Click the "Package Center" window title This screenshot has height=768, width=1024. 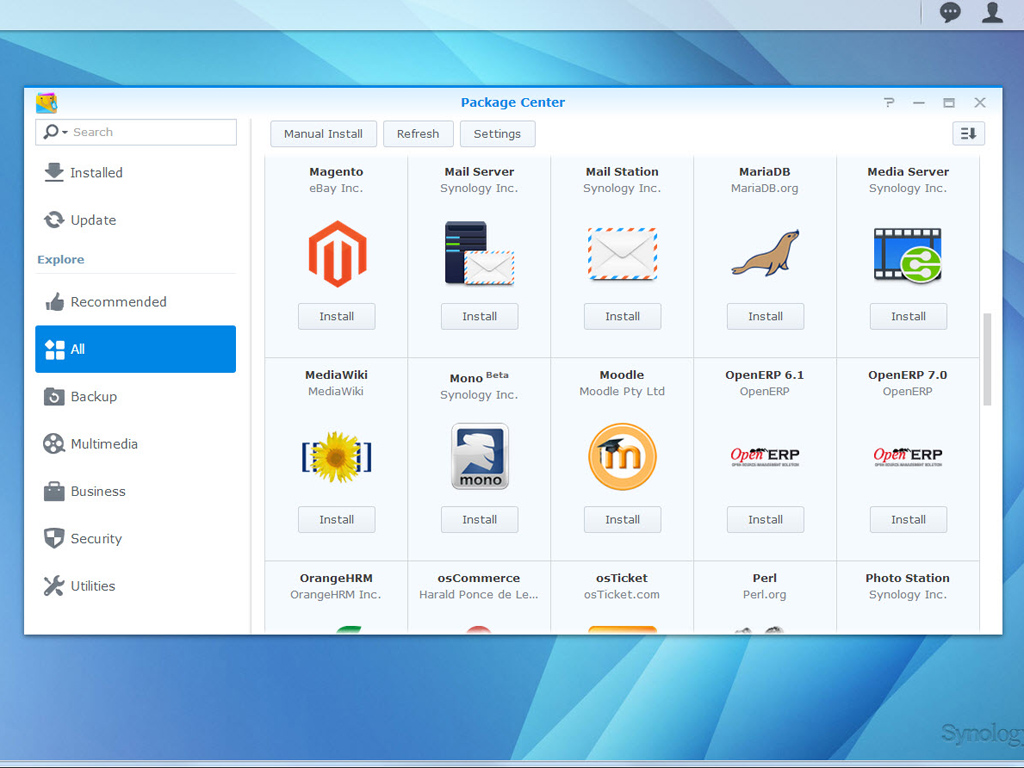[513, 102]
